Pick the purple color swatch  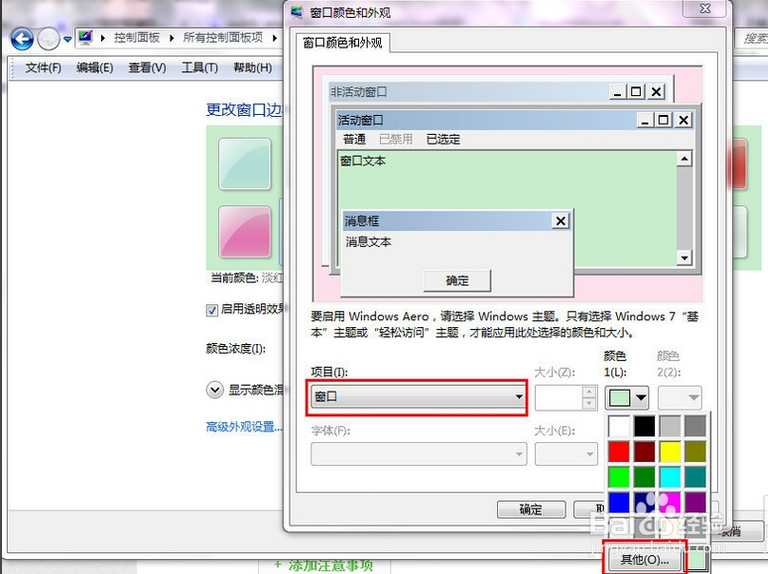(695, 502)
